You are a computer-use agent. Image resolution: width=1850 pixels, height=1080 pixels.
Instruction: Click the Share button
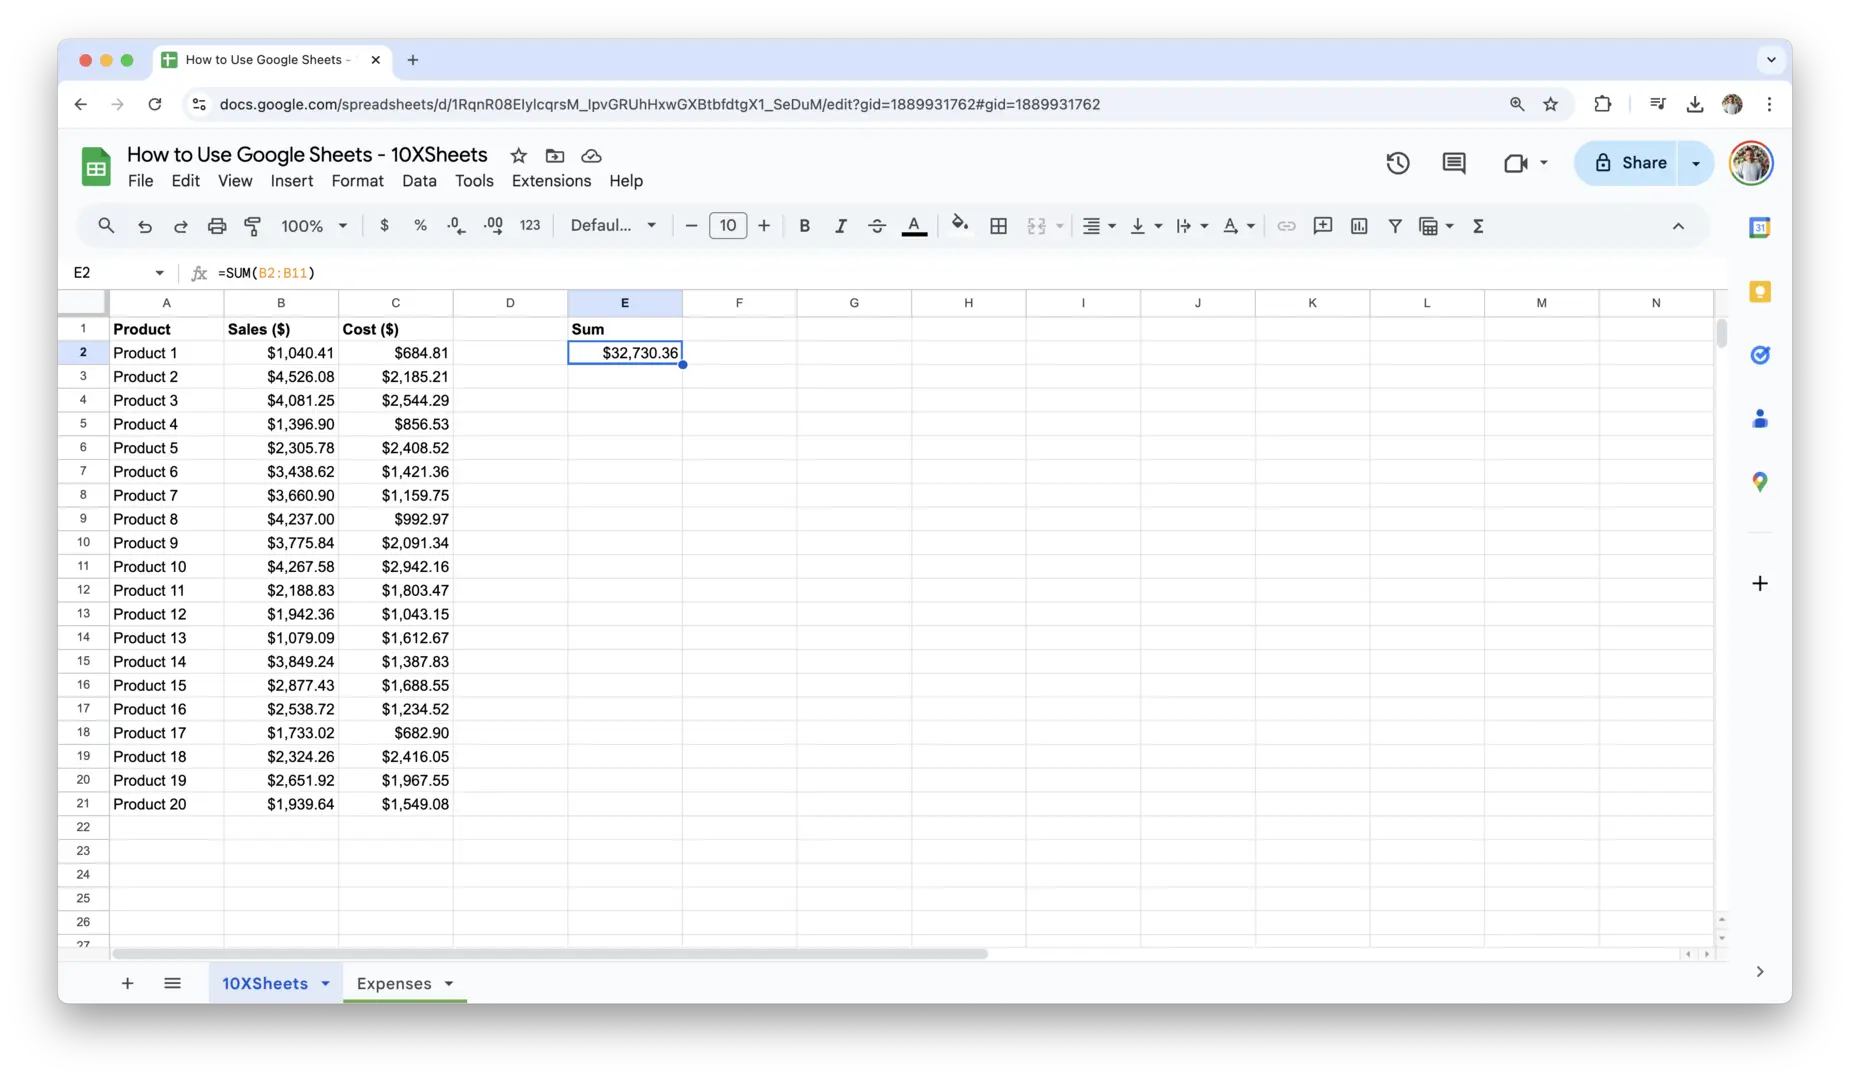click(x=1630, y=163)
